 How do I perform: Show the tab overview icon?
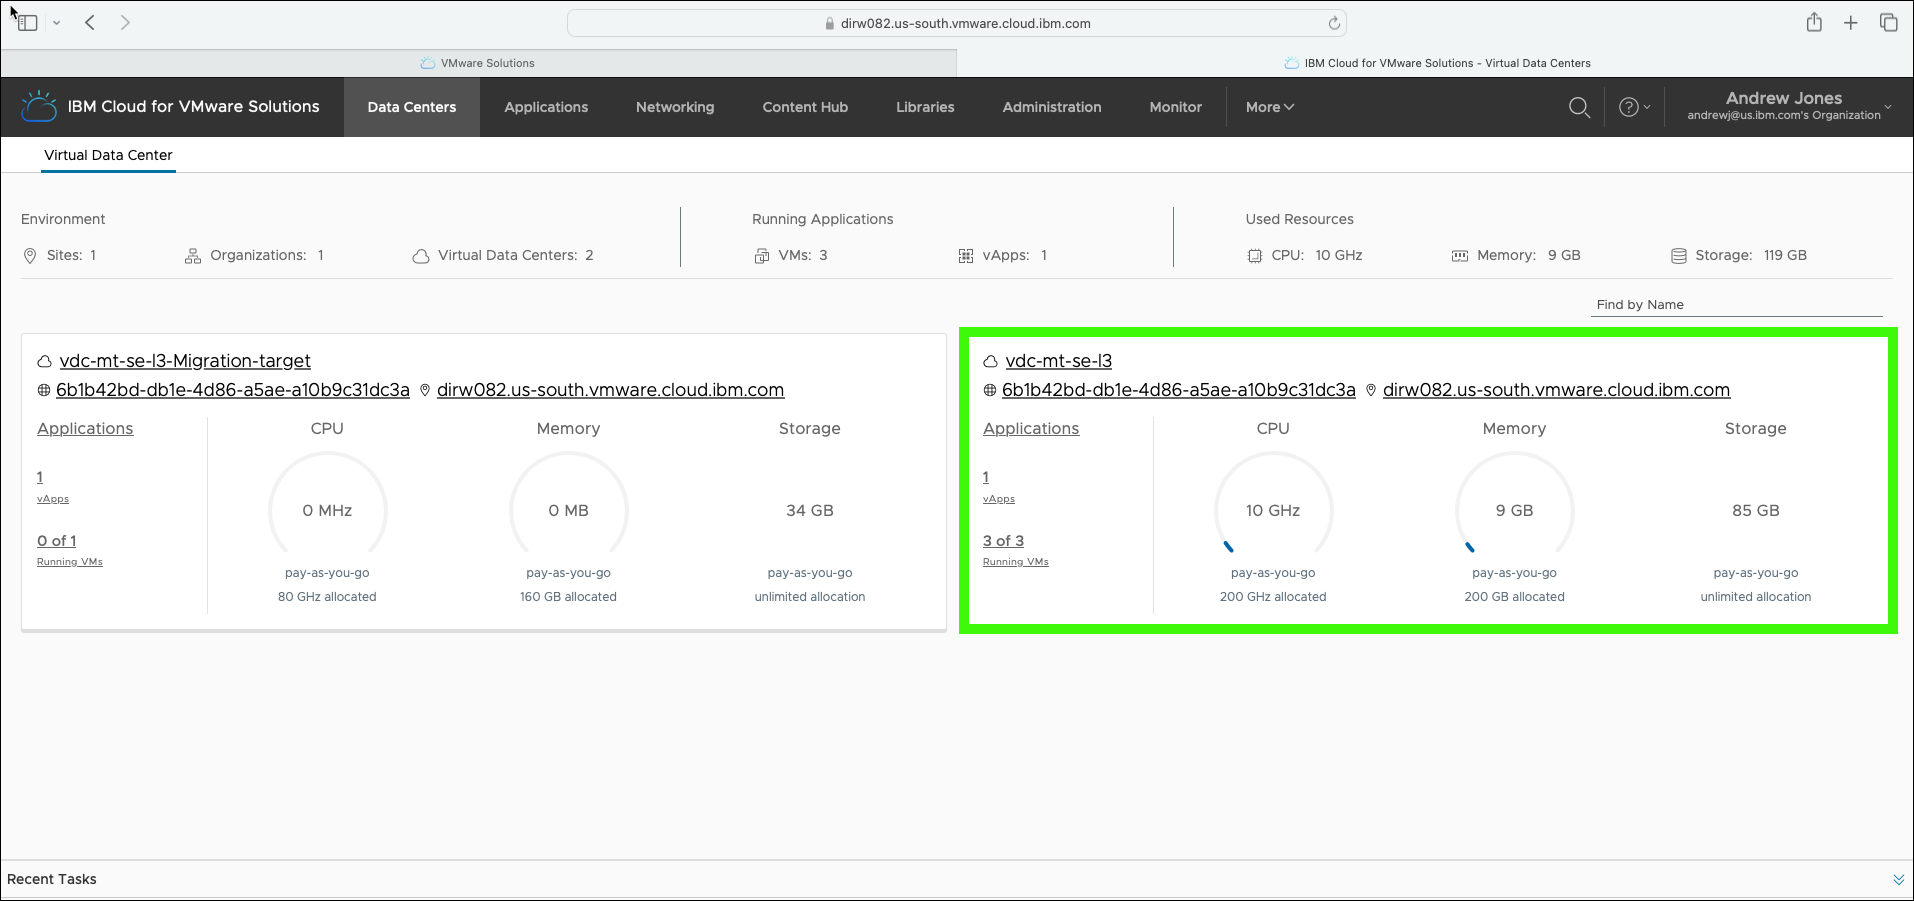coord(1889,22)
